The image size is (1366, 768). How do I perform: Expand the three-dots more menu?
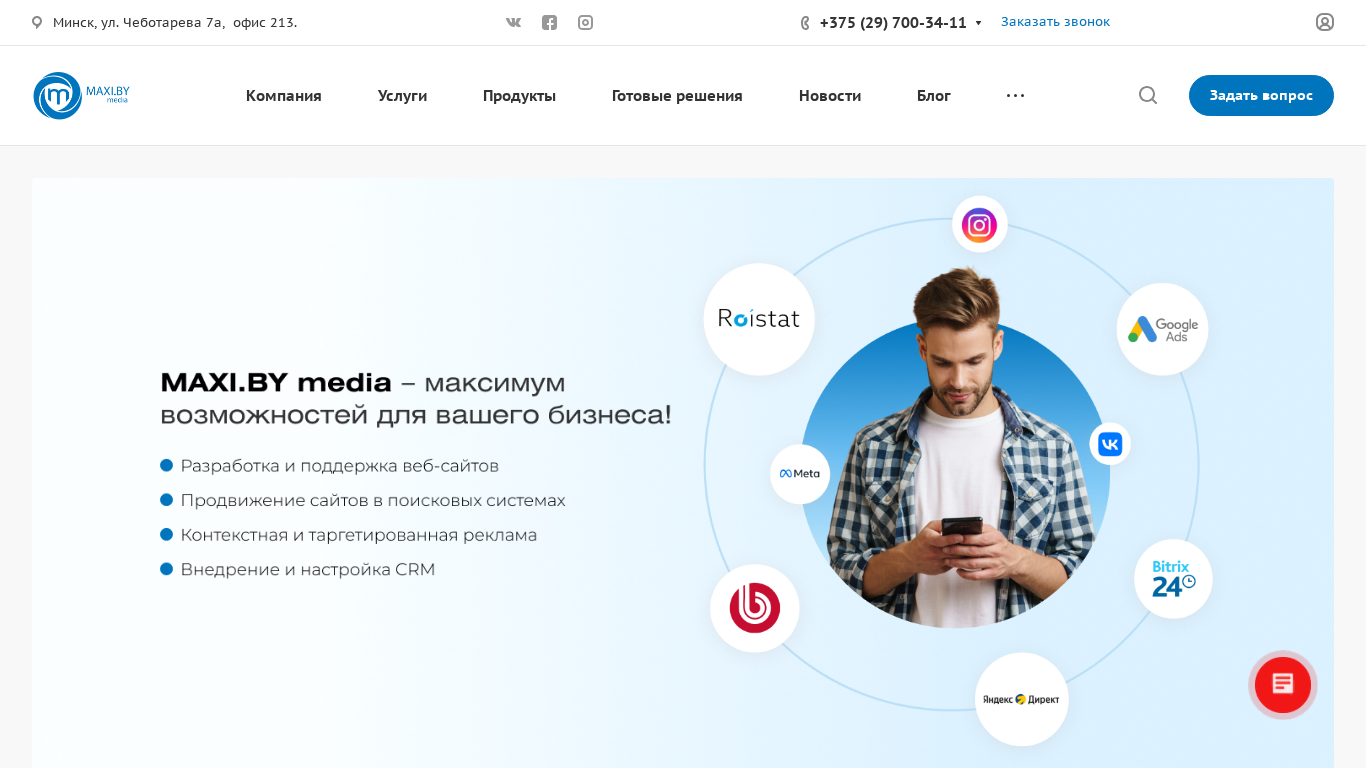click(1015, 95)
